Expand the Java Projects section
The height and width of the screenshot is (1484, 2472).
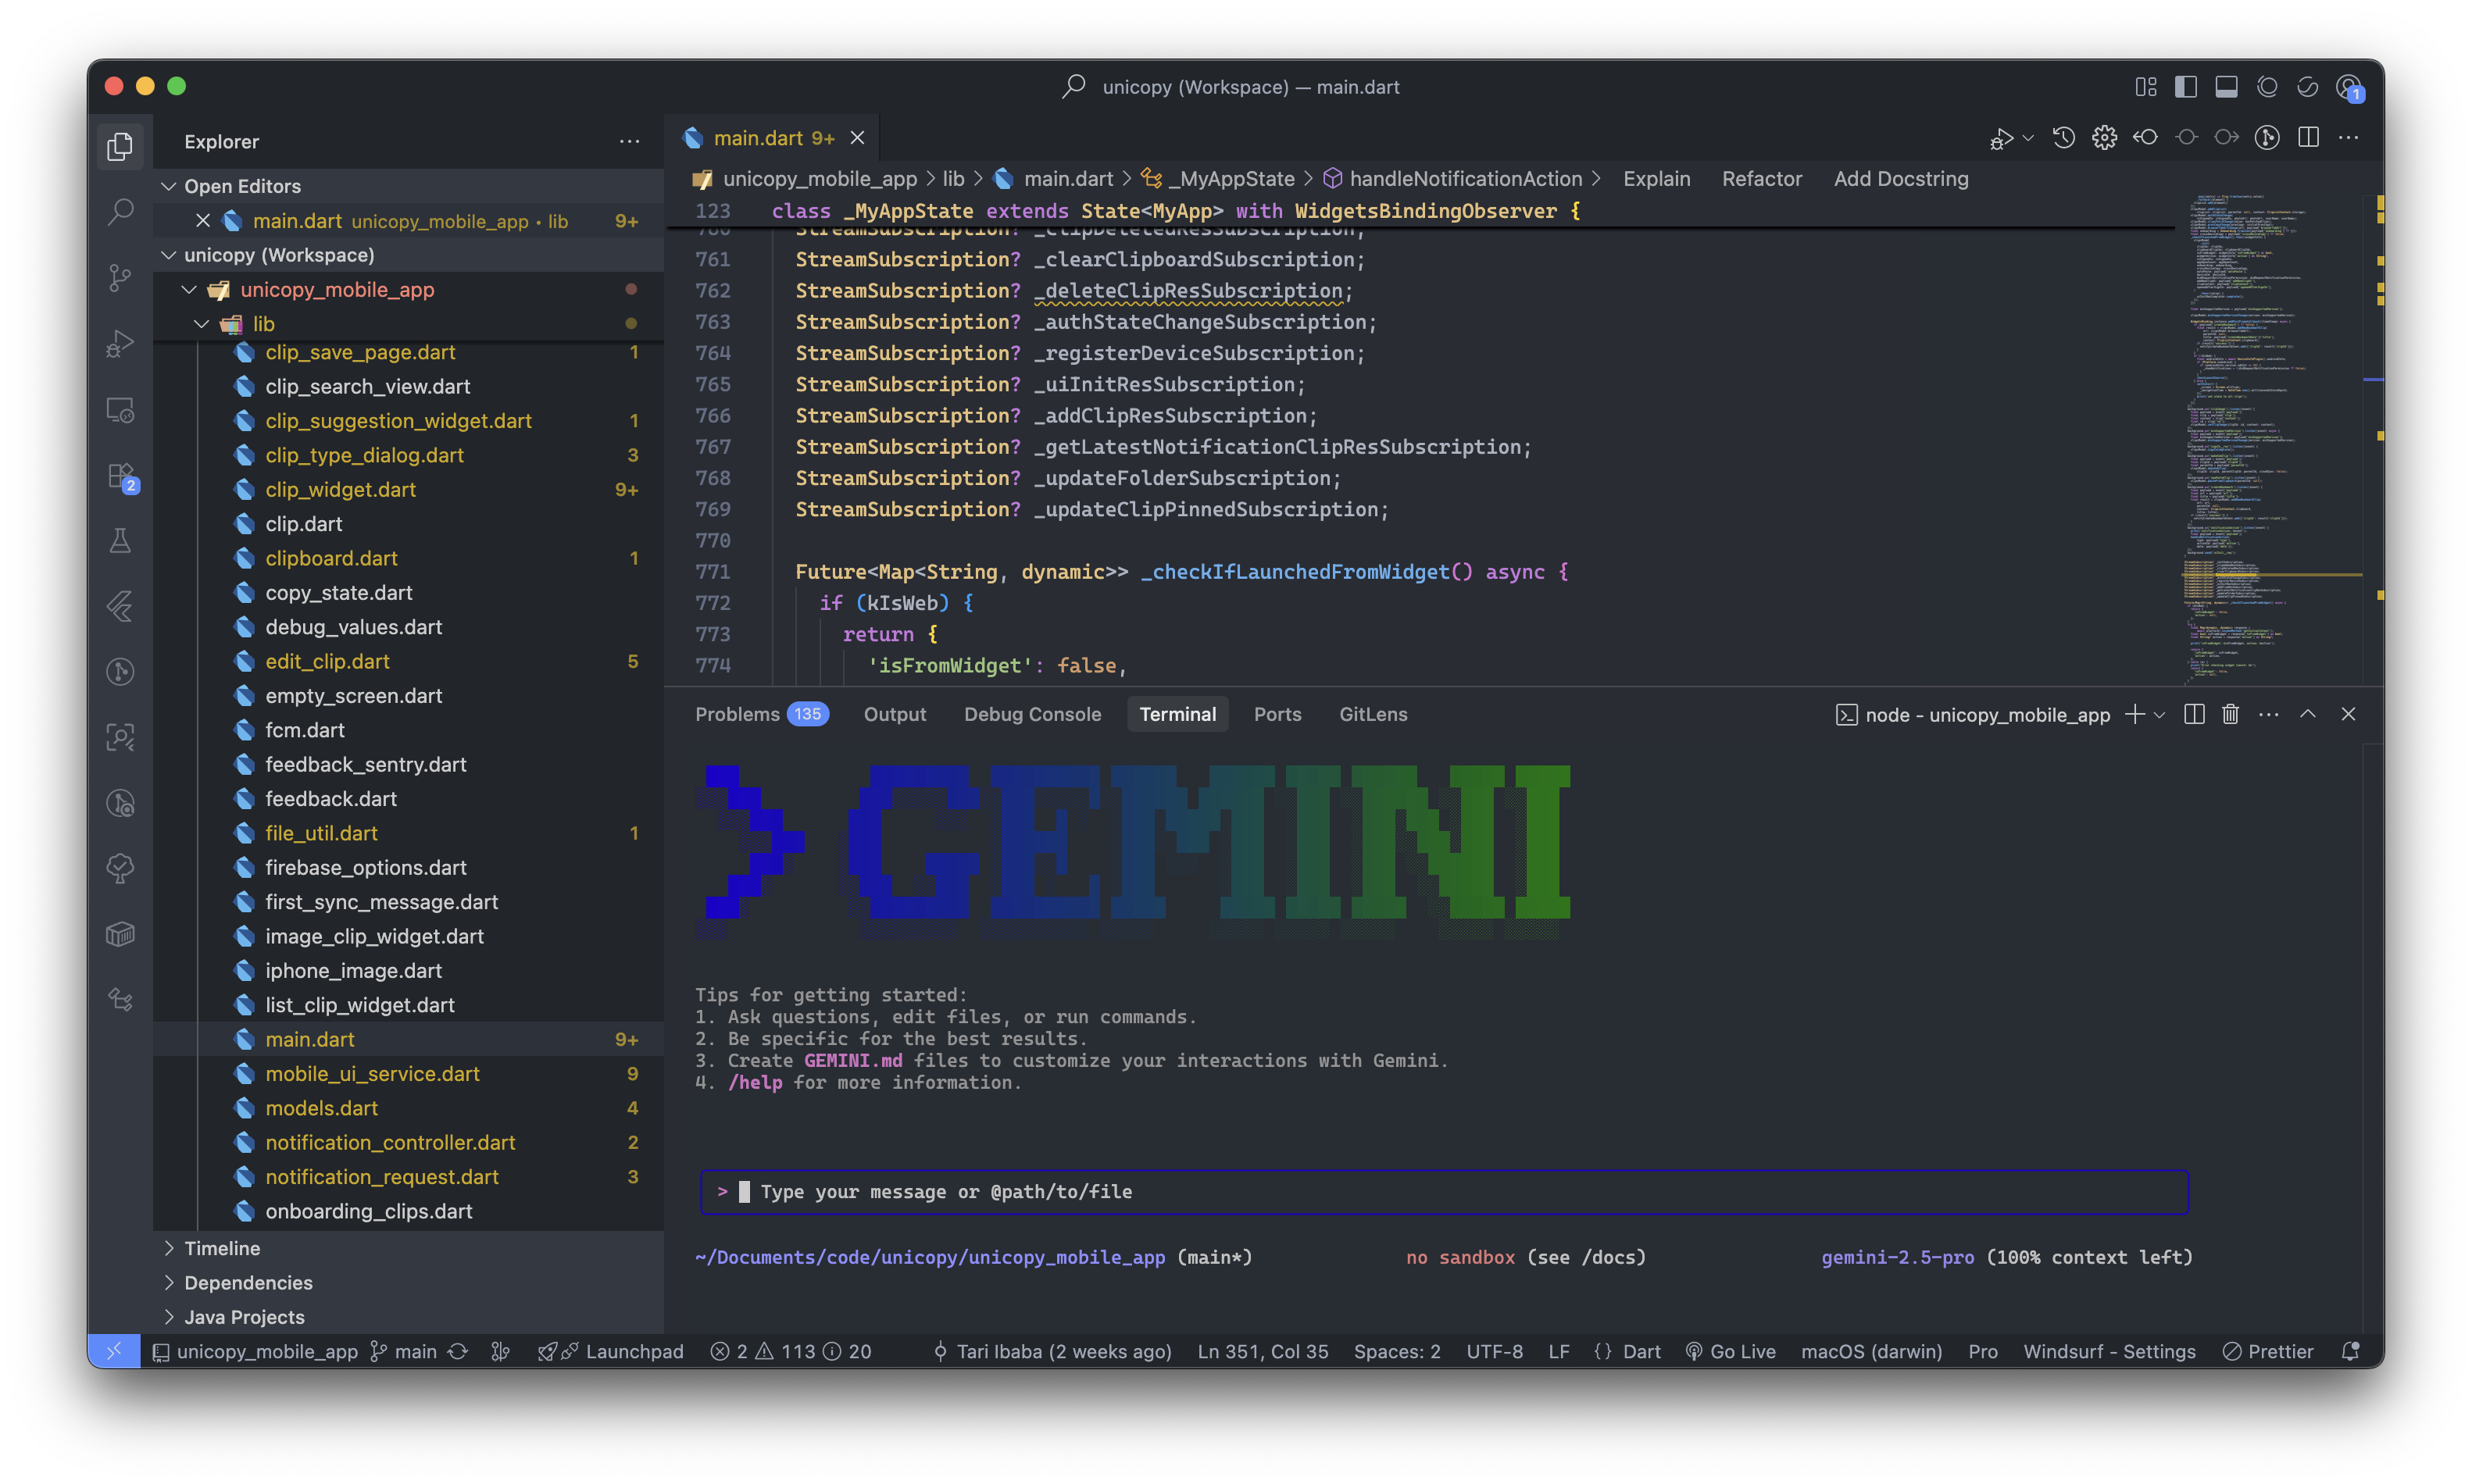[169, 1317]
